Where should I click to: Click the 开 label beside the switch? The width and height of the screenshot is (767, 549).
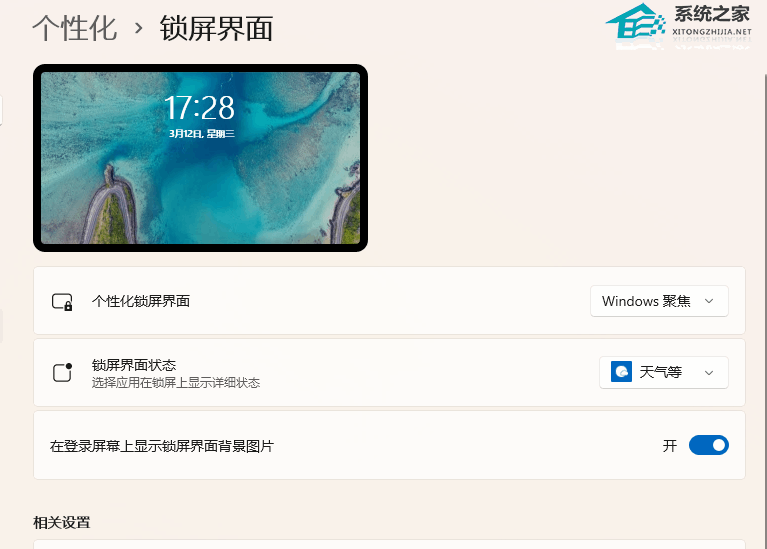tap(670, 446)
